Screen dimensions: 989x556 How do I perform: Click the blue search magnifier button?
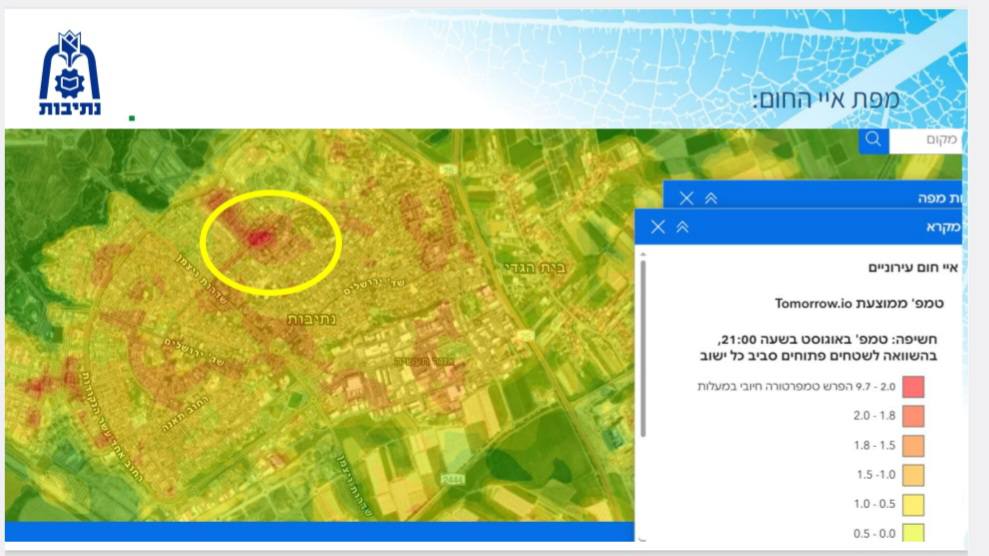874,140
